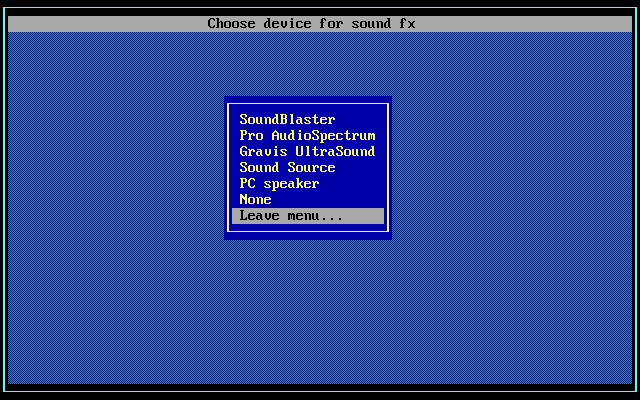This screenshot has height=400, width=640.
Task: Click the word 'Leave' in the grey bar
Action: 259,216
